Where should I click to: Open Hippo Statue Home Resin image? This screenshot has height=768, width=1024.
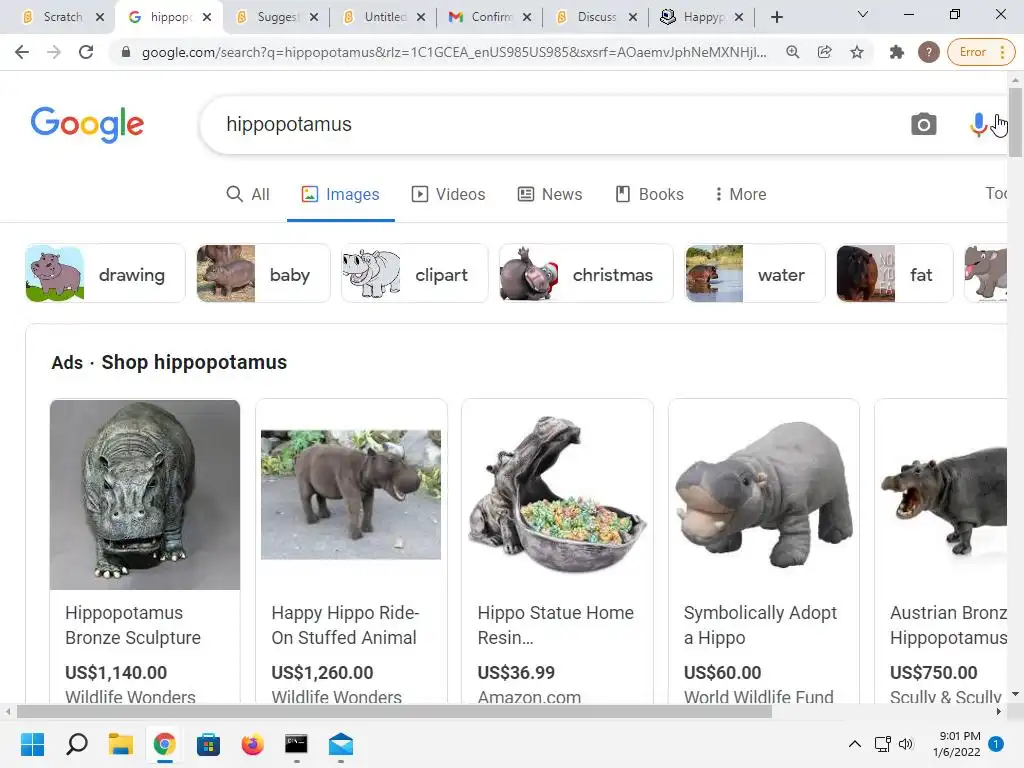coord(557,494)
